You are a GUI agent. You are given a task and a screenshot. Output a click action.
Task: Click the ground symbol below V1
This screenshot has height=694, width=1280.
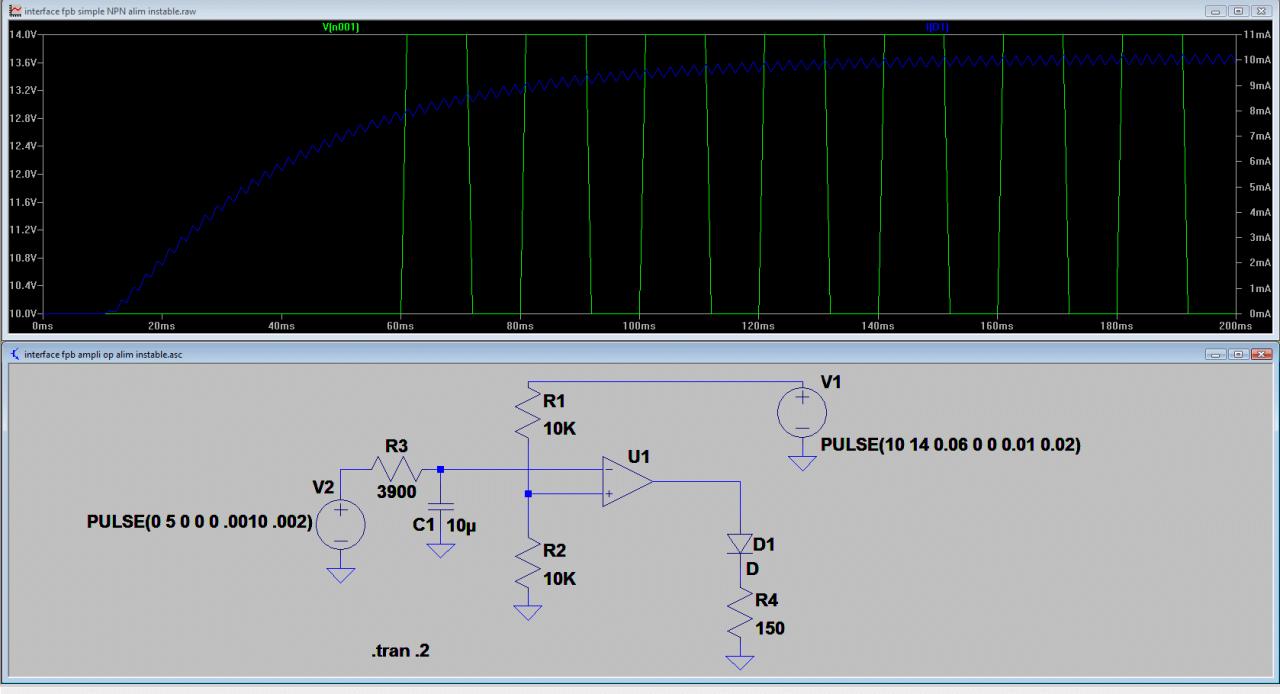coord(802,462)
